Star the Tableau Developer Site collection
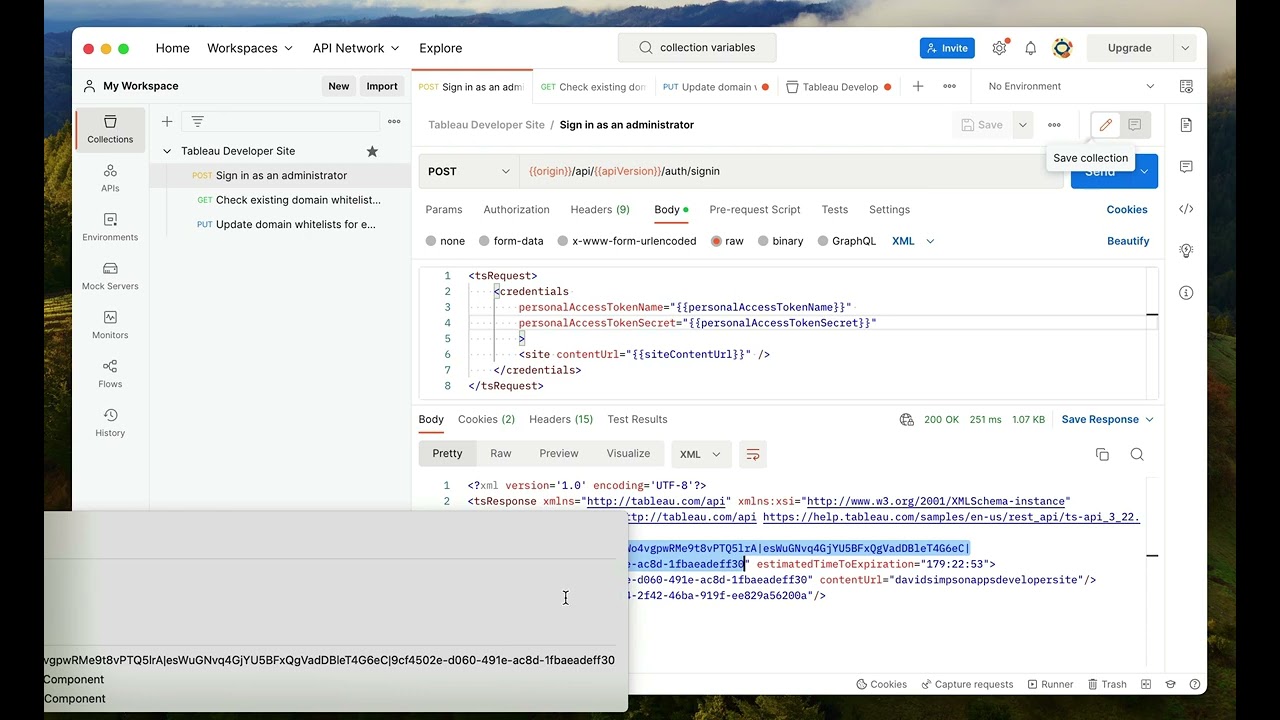1280x720 pixels. point(372,151)
